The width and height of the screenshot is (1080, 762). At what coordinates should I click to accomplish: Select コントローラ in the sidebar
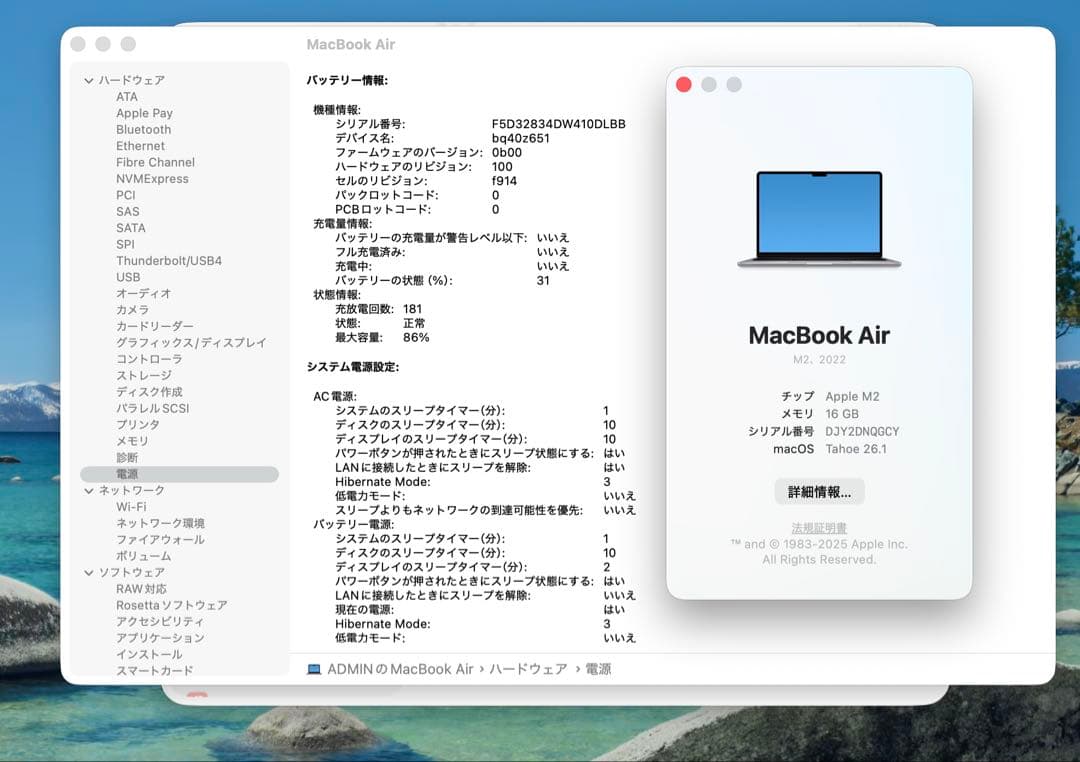tap(149, 359)
